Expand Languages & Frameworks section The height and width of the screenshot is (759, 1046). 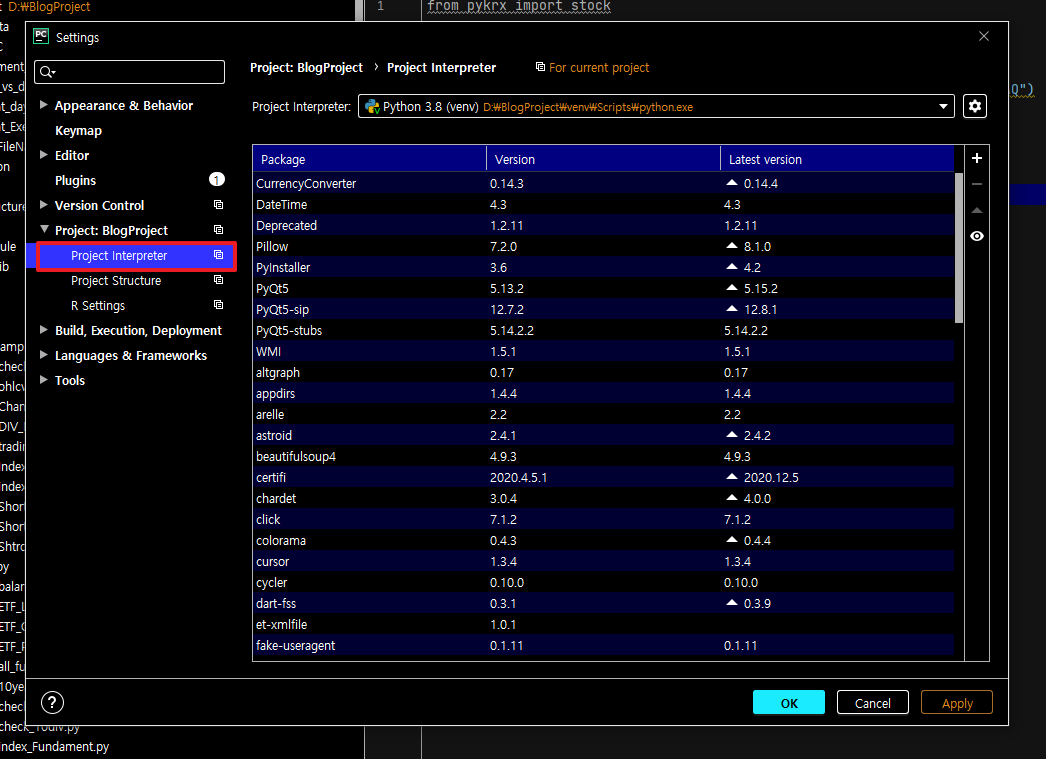[43, 355]
